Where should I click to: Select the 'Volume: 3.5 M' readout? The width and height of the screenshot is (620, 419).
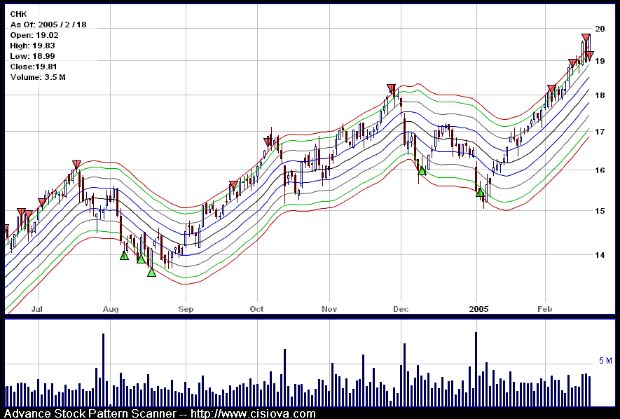pos(38,77)
